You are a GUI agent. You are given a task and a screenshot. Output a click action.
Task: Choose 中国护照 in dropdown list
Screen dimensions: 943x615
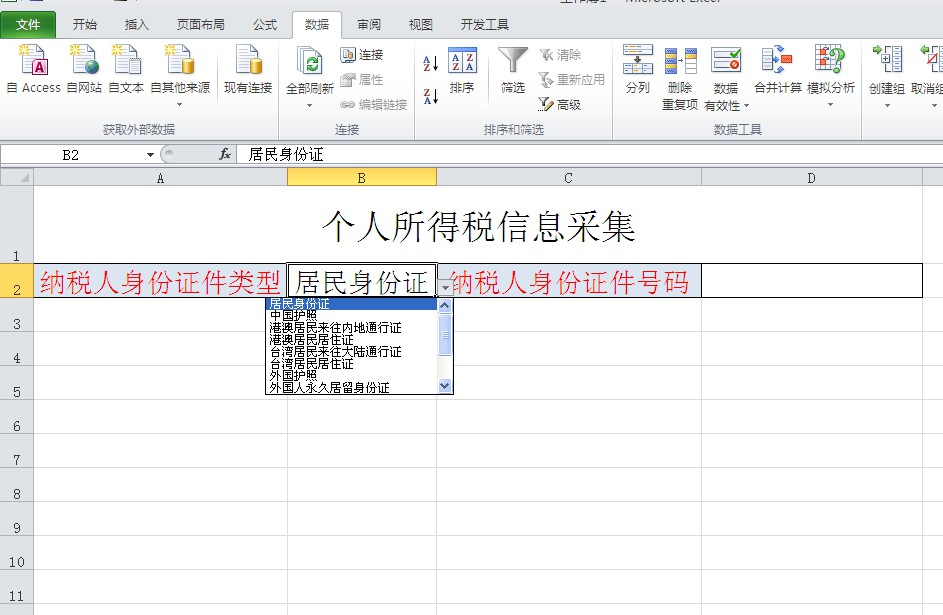click(351, 316)
